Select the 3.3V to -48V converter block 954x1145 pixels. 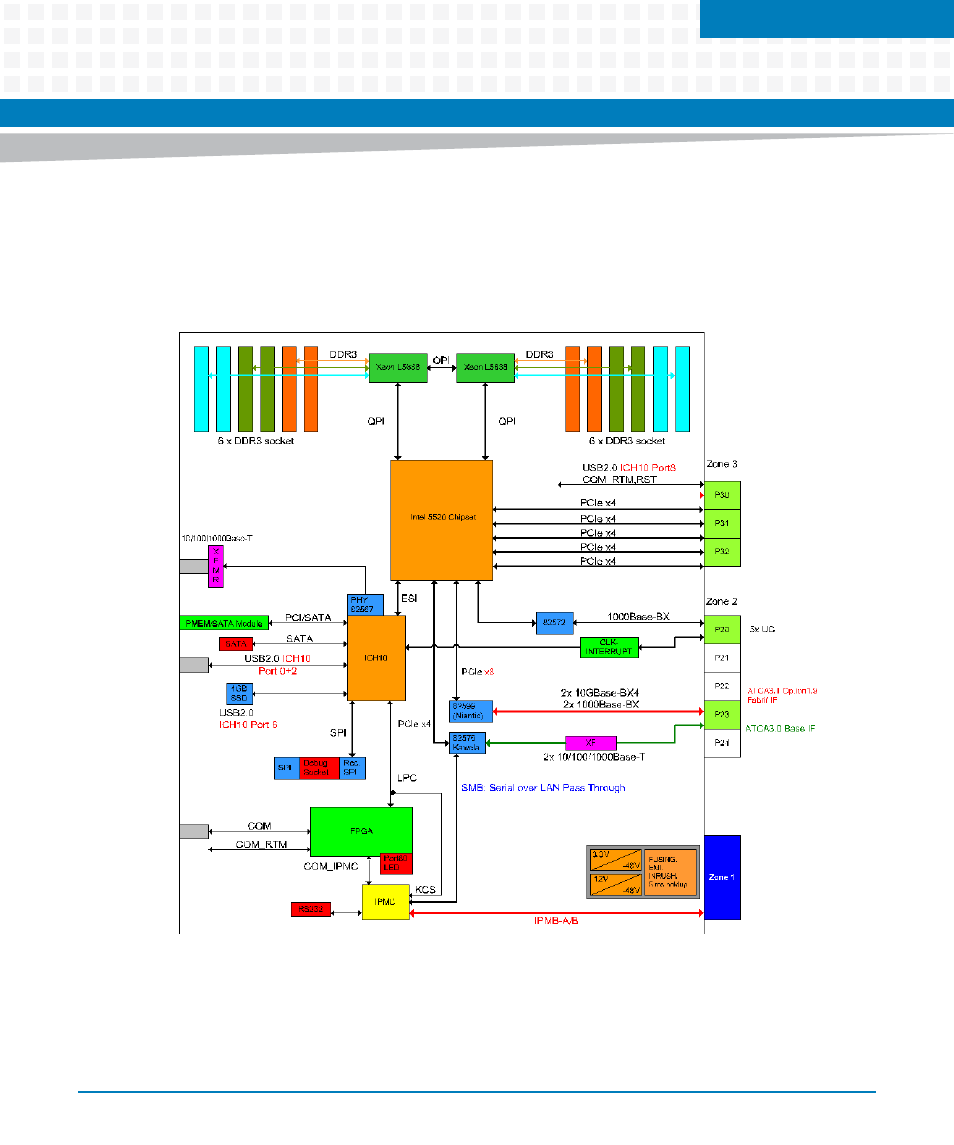click(616, 860)
